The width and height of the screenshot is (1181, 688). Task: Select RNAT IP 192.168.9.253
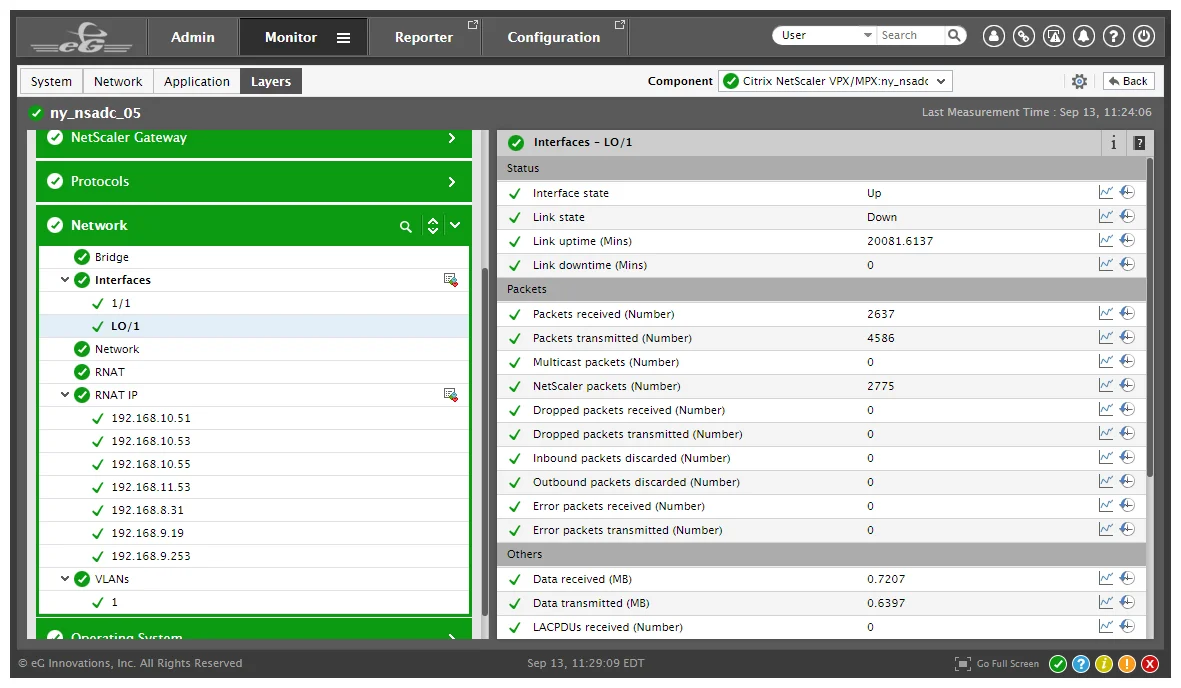[x=151, y=556]
